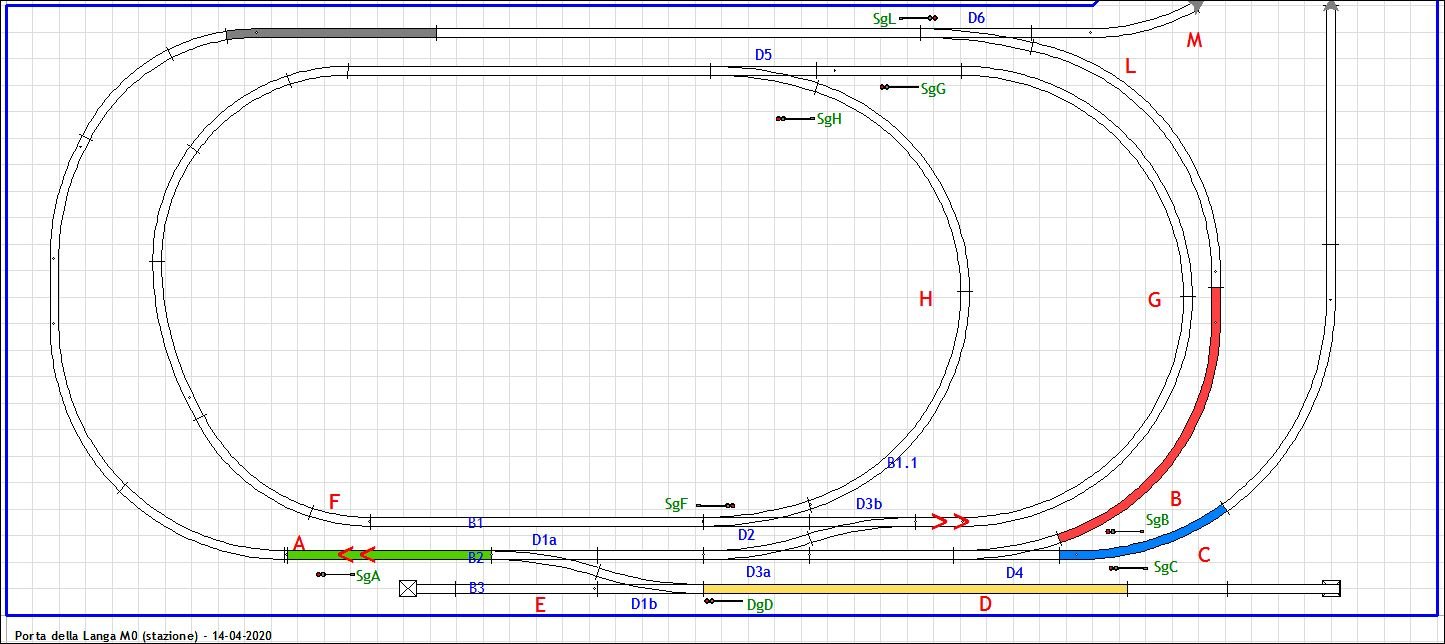Image resolution: width=1445 pixels, height=644 pixels.
Task: Click the D5 turnout label
Action: [763, 55]
